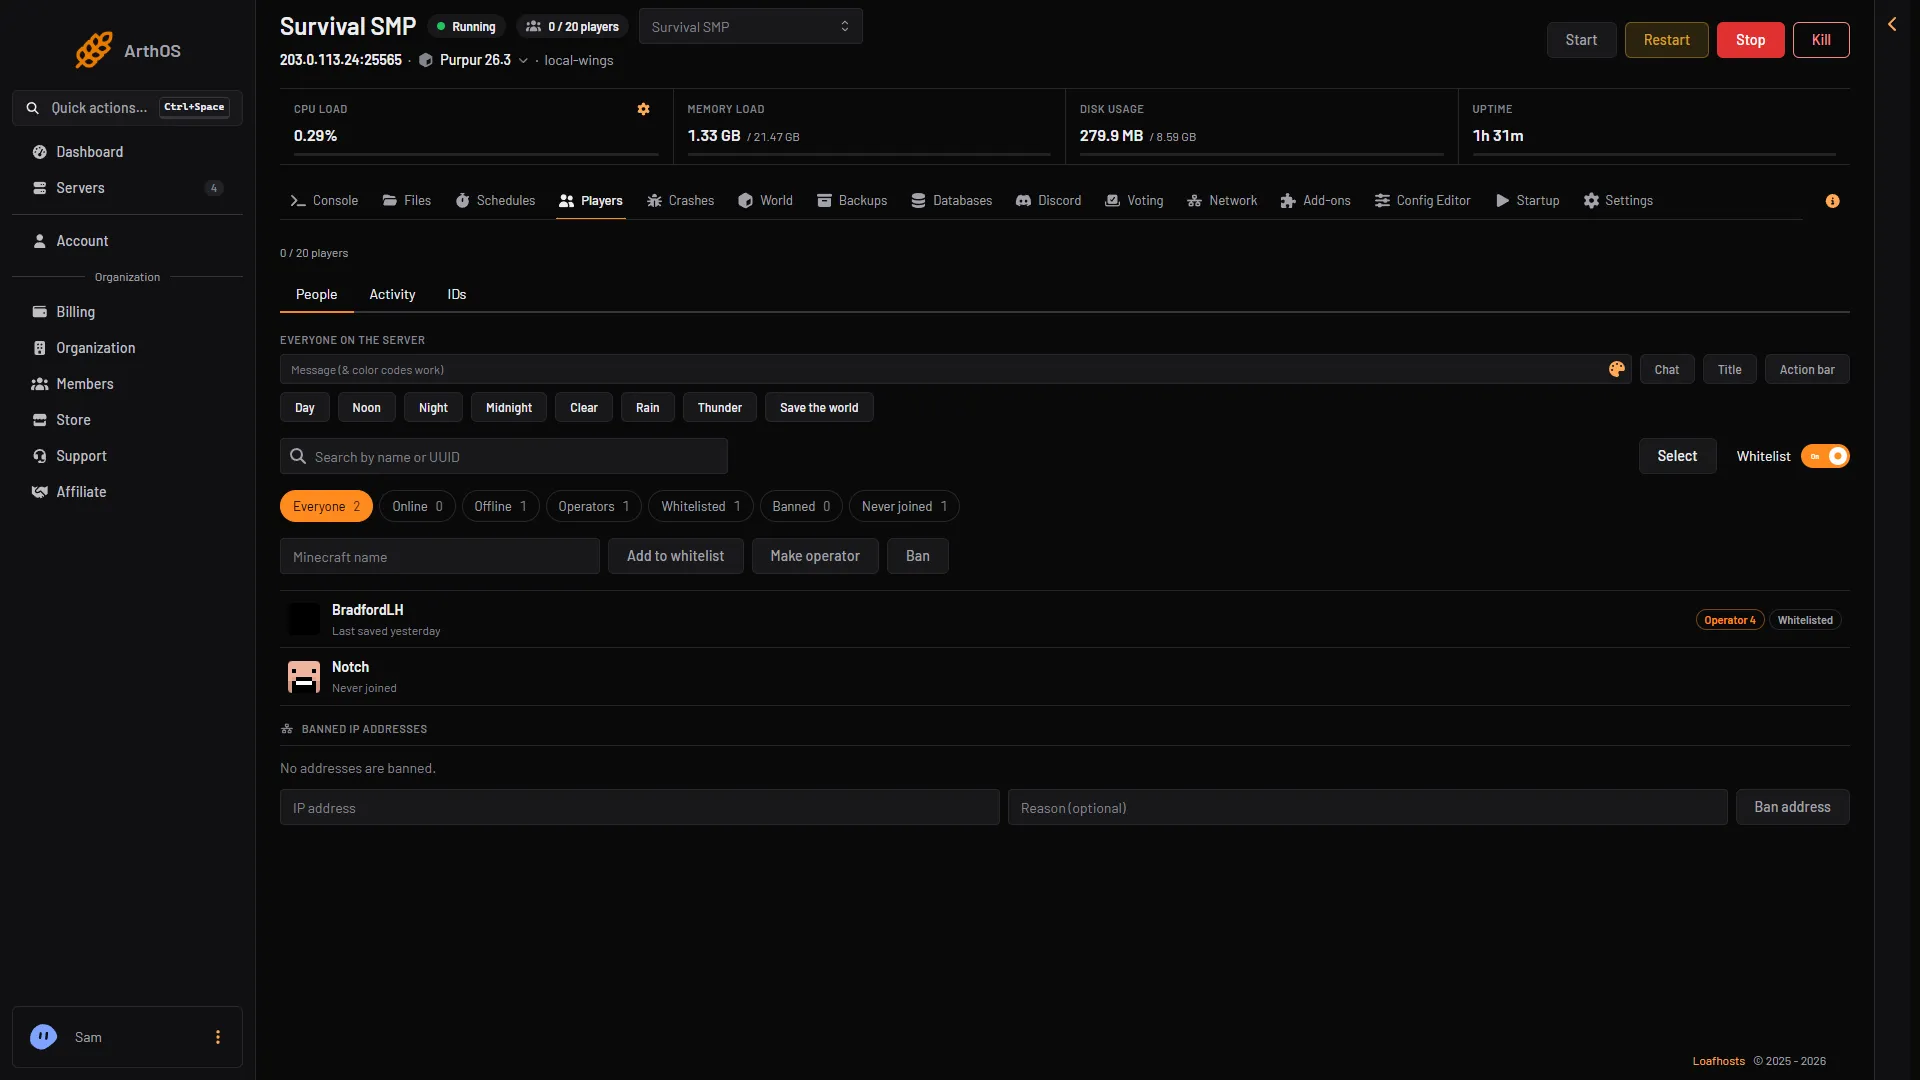Filter players by Operators chip
1920x1080 pixels.
pyautogui.click(x=594, y=506)
